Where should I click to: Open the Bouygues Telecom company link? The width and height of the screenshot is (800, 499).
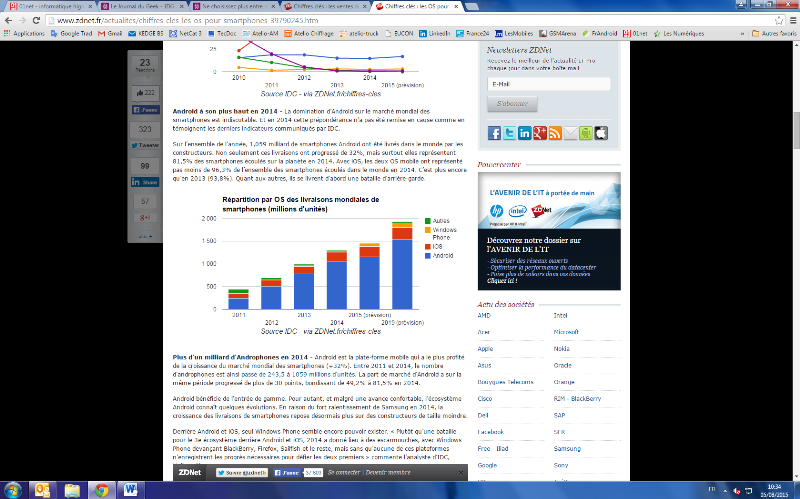pyautogui.click(x=505, y=382)
